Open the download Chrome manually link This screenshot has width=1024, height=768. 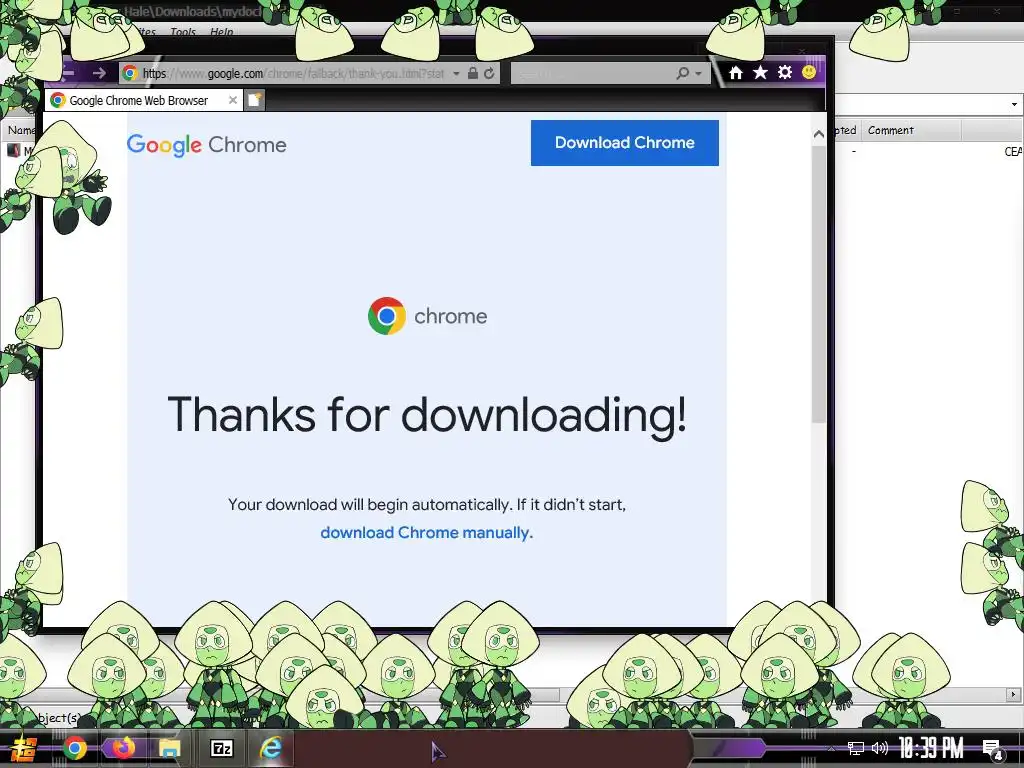point(426,532)
